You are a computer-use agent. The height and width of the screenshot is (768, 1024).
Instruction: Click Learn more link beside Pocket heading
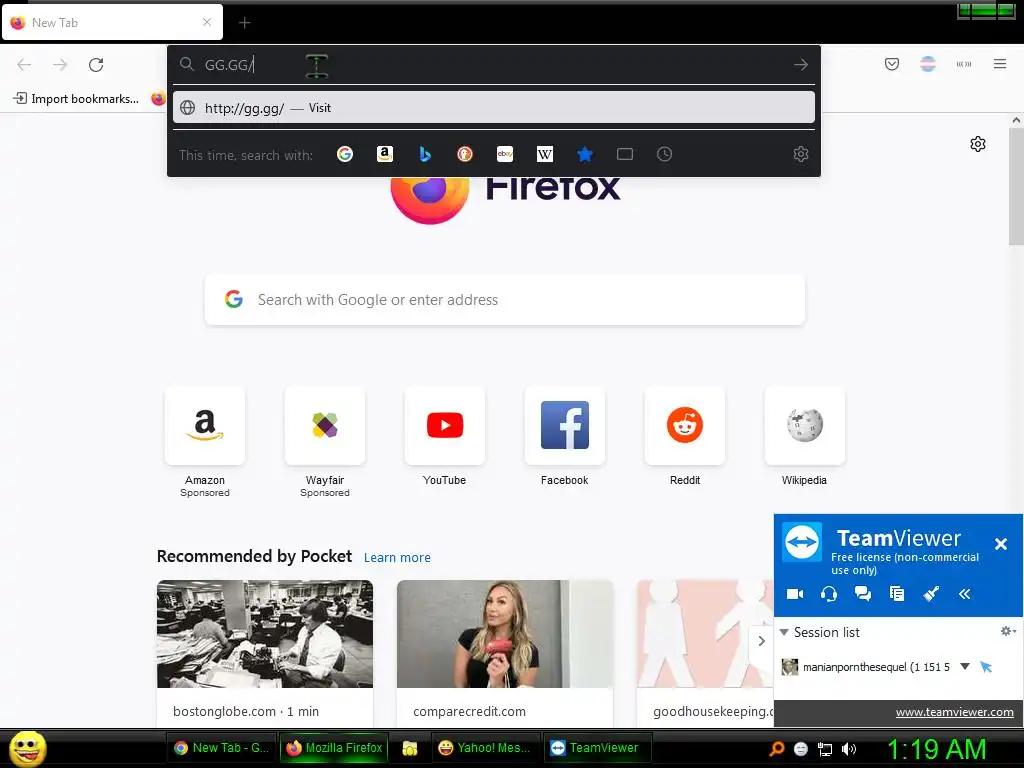click(x=397, y=558)
